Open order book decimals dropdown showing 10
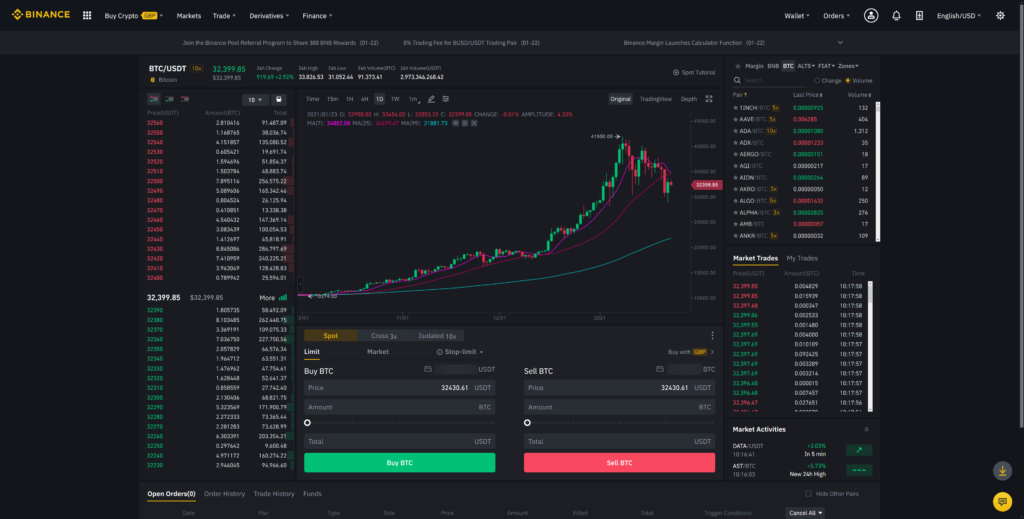Viewport: 1024px width, 519px height. [255, 100]
